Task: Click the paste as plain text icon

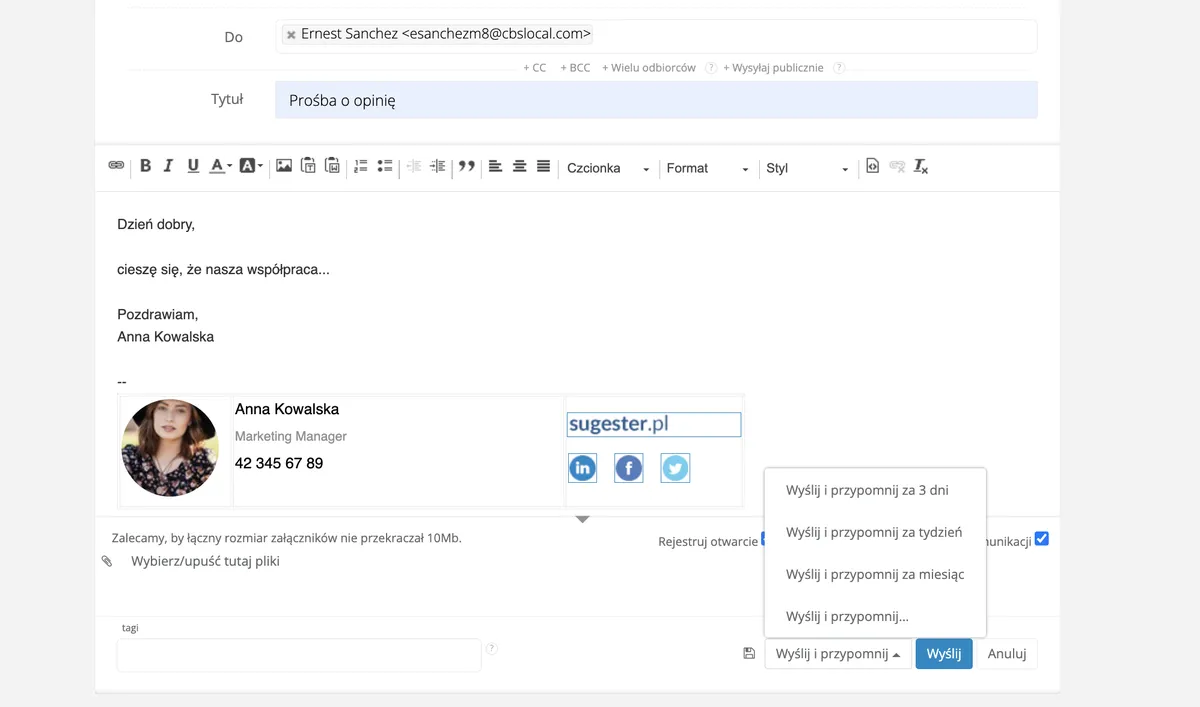Action: (x=309, y=166)
